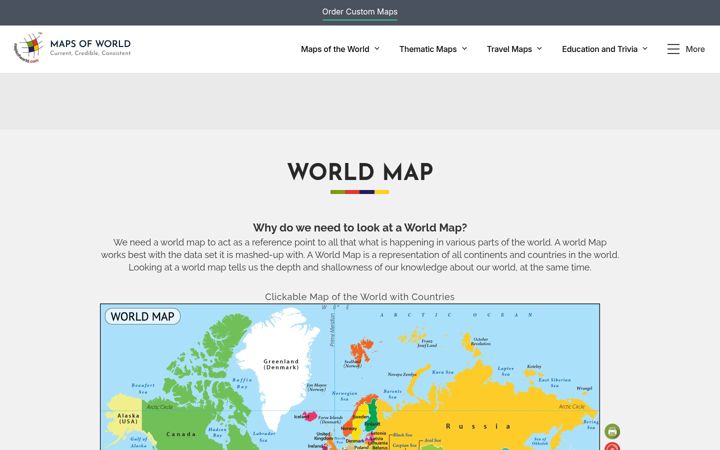Click Canada on the clickable map
The width and height of the screenshot is (720, 450).
[181, 434]
